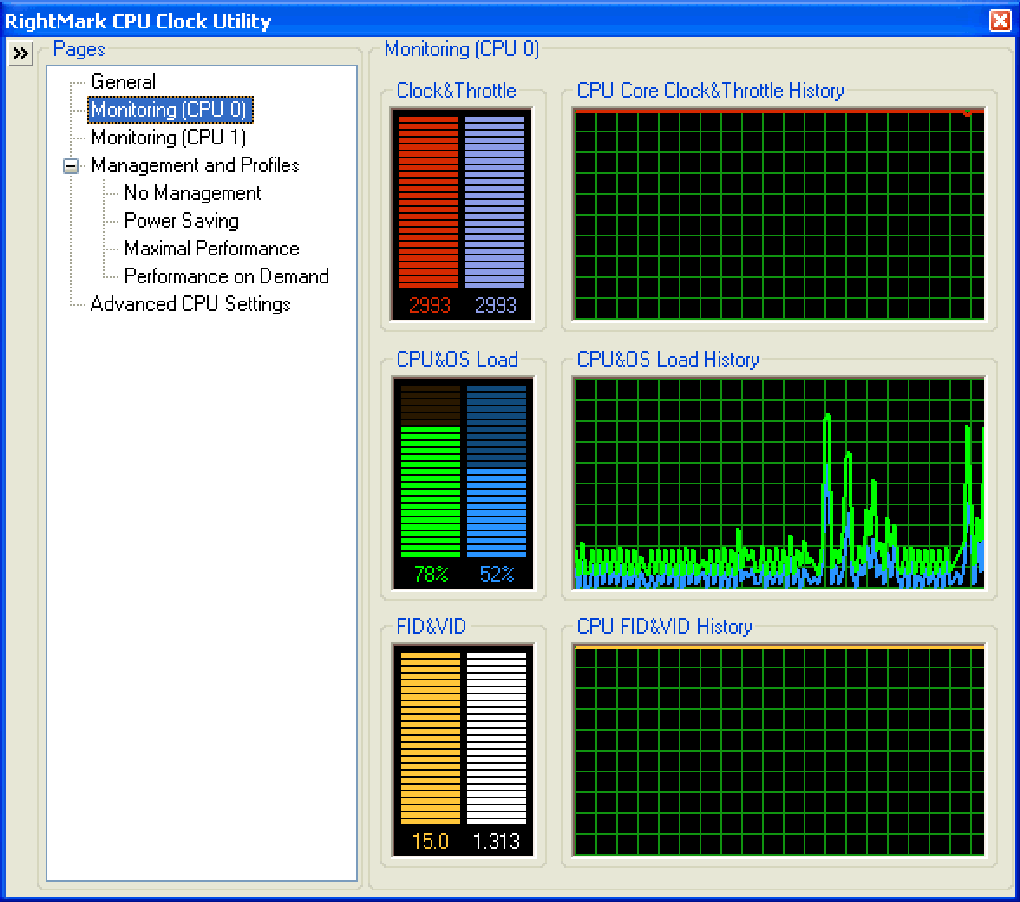Collapse the Management and Profiles branch

pos(70,165)
